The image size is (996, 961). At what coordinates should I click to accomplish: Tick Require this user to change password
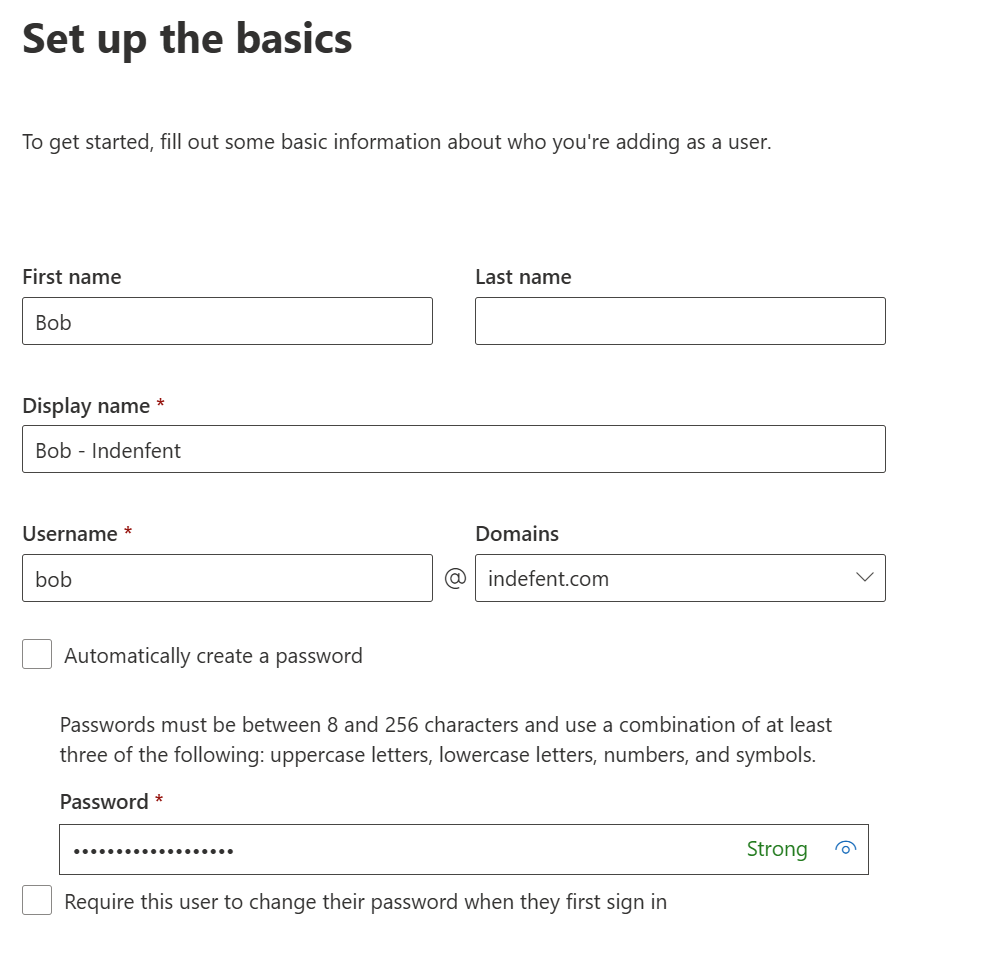pos(37,901)
